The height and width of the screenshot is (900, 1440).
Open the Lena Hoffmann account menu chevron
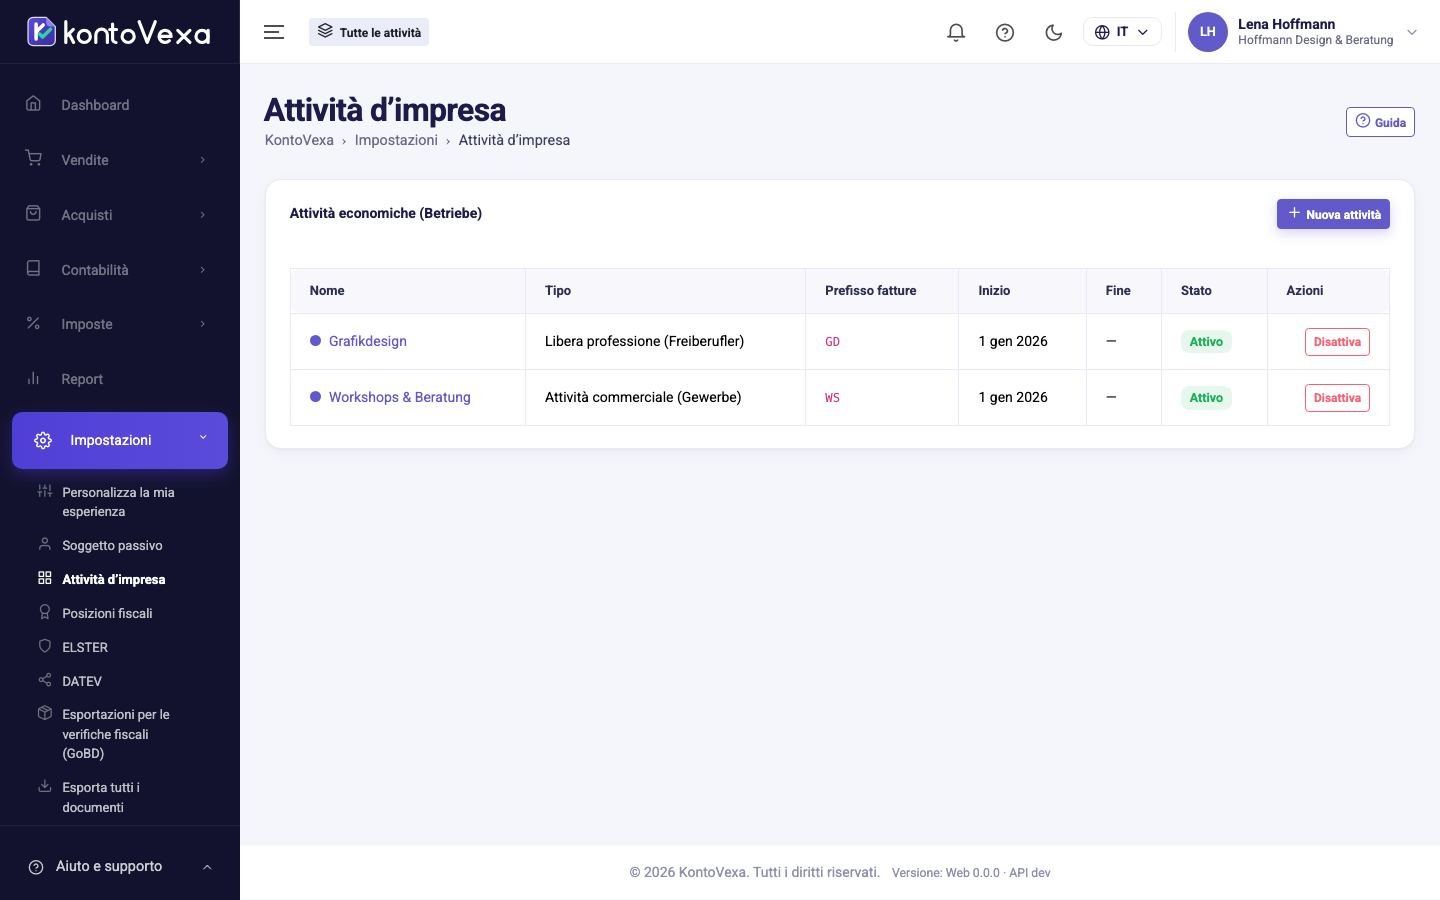tap(1412, 32)
